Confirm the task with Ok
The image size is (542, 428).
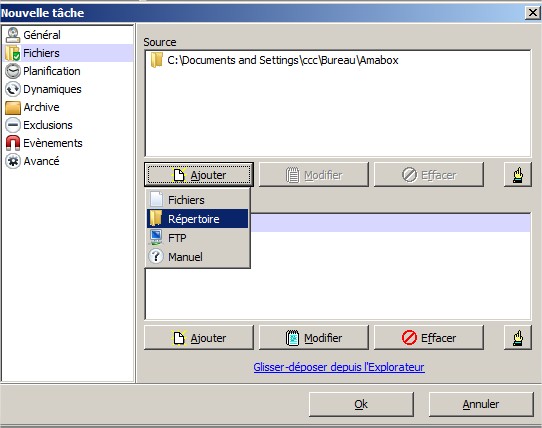(361, 404)
